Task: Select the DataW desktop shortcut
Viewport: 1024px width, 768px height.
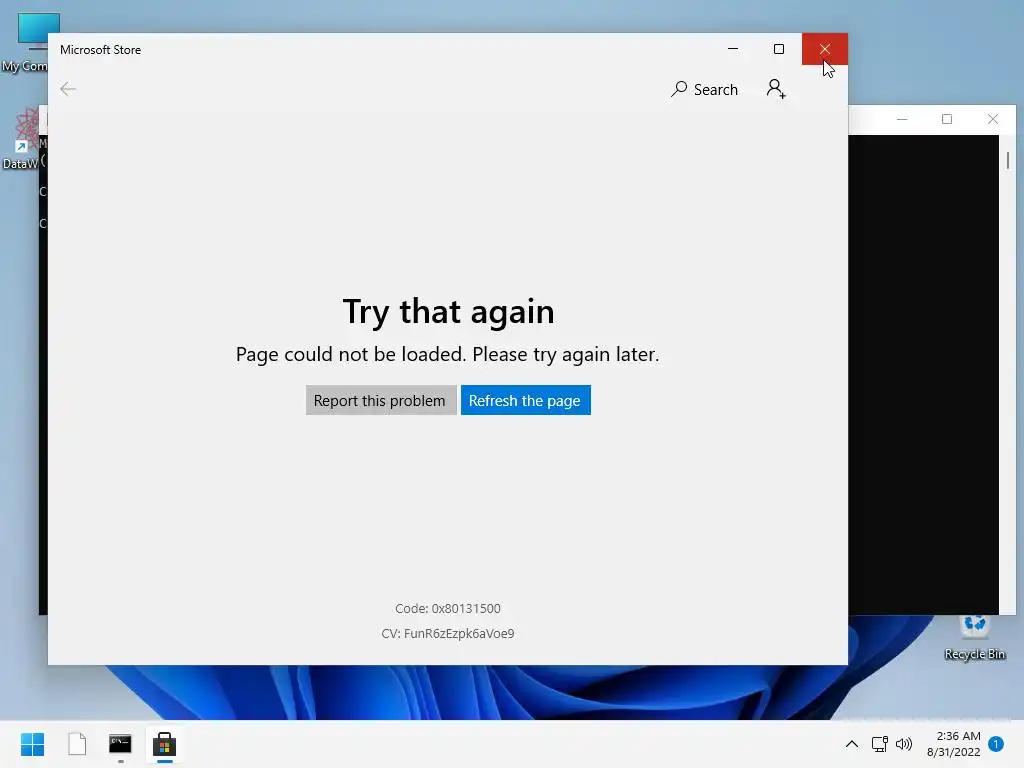Action: (21, 139)
